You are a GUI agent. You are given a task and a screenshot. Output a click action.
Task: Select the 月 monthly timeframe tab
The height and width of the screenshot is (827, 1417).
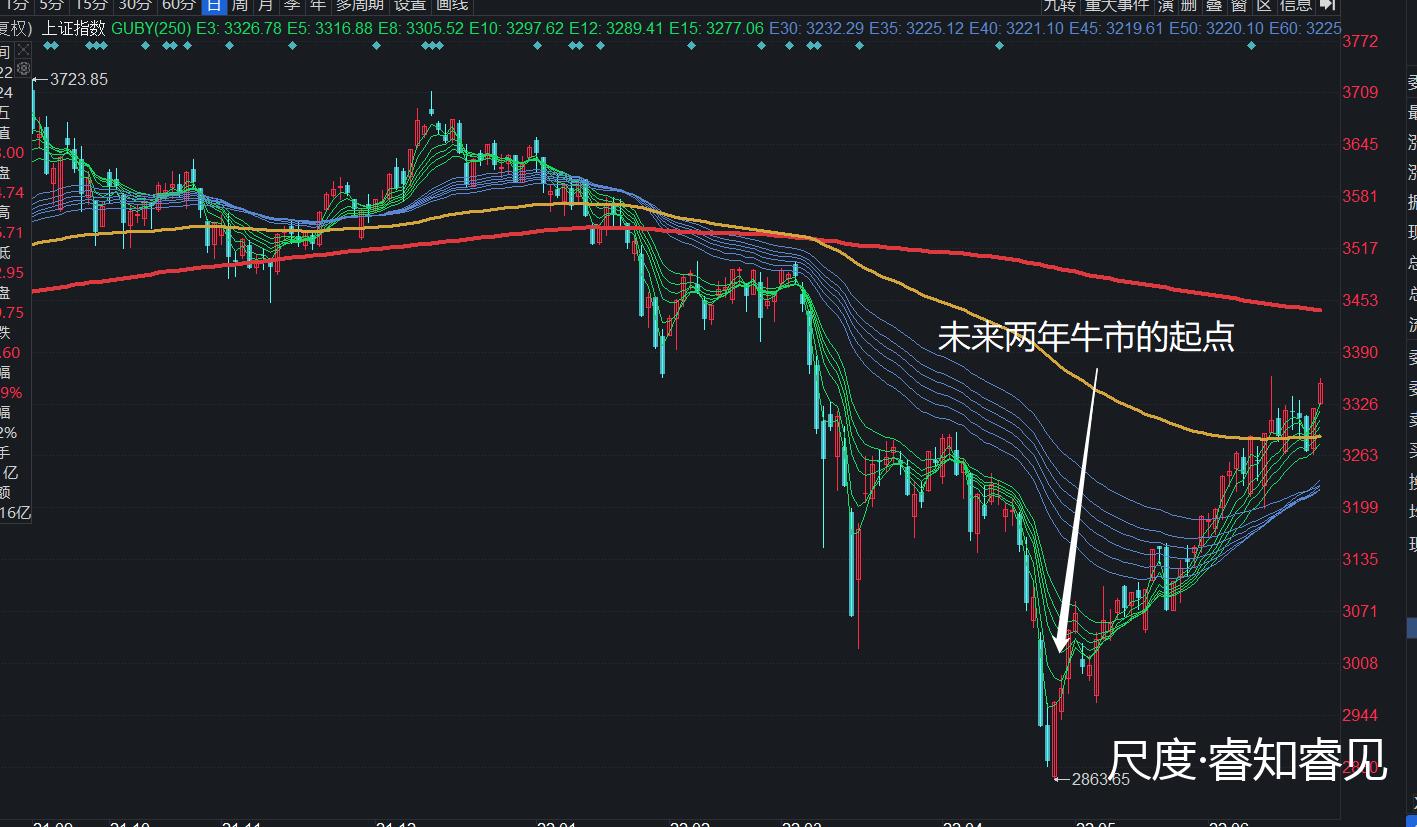click(x=266, y=5)
